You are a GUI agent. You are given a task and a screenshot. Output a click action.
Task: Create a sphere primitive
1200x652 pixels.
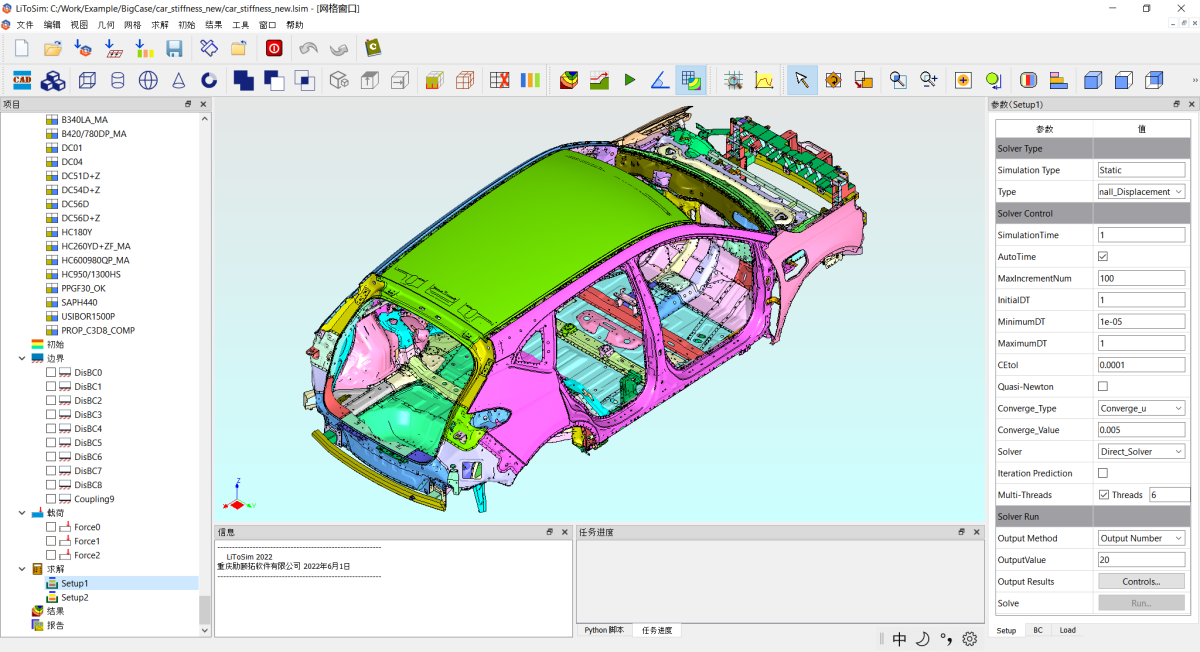pyautogui.click(x=148, y=80)
